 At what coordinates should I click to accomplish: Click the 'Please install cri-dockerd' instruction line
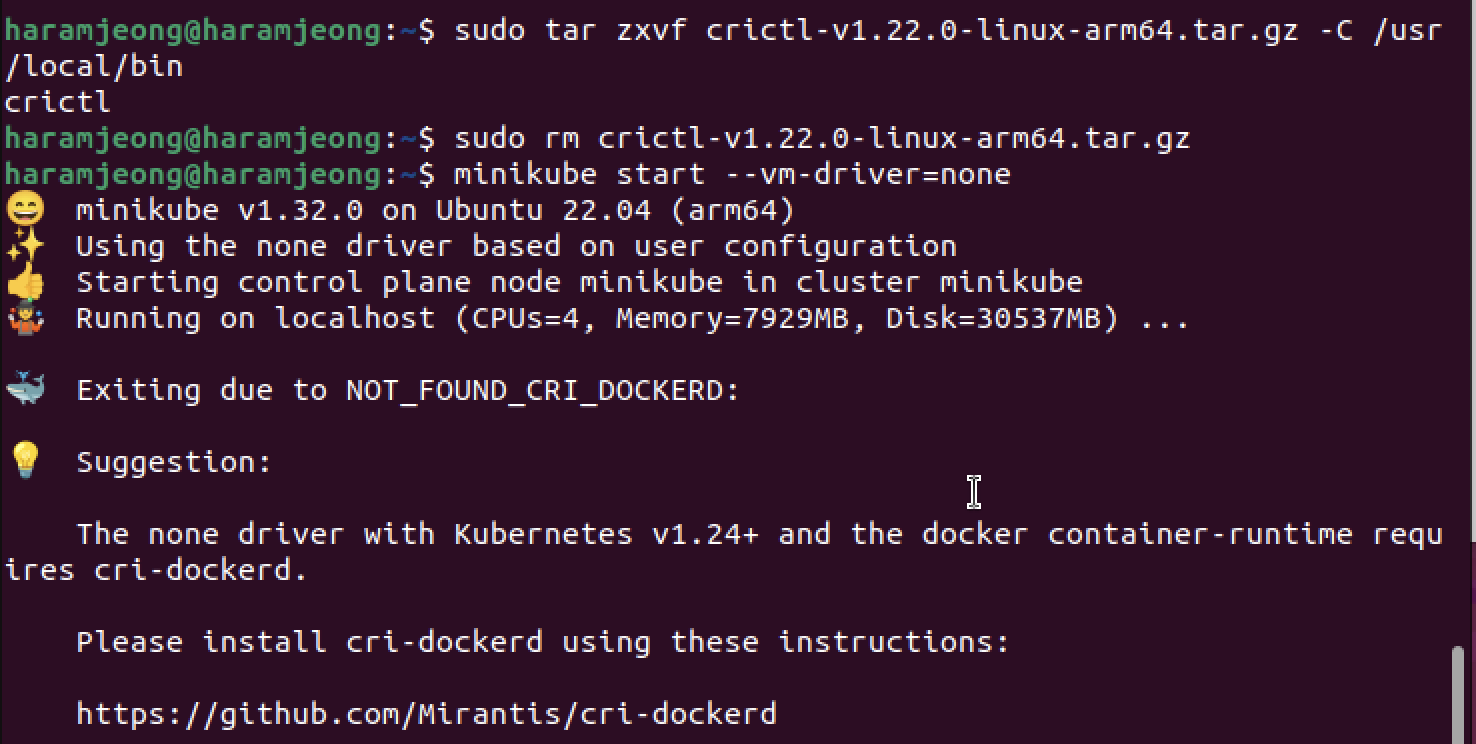[543, 642]
